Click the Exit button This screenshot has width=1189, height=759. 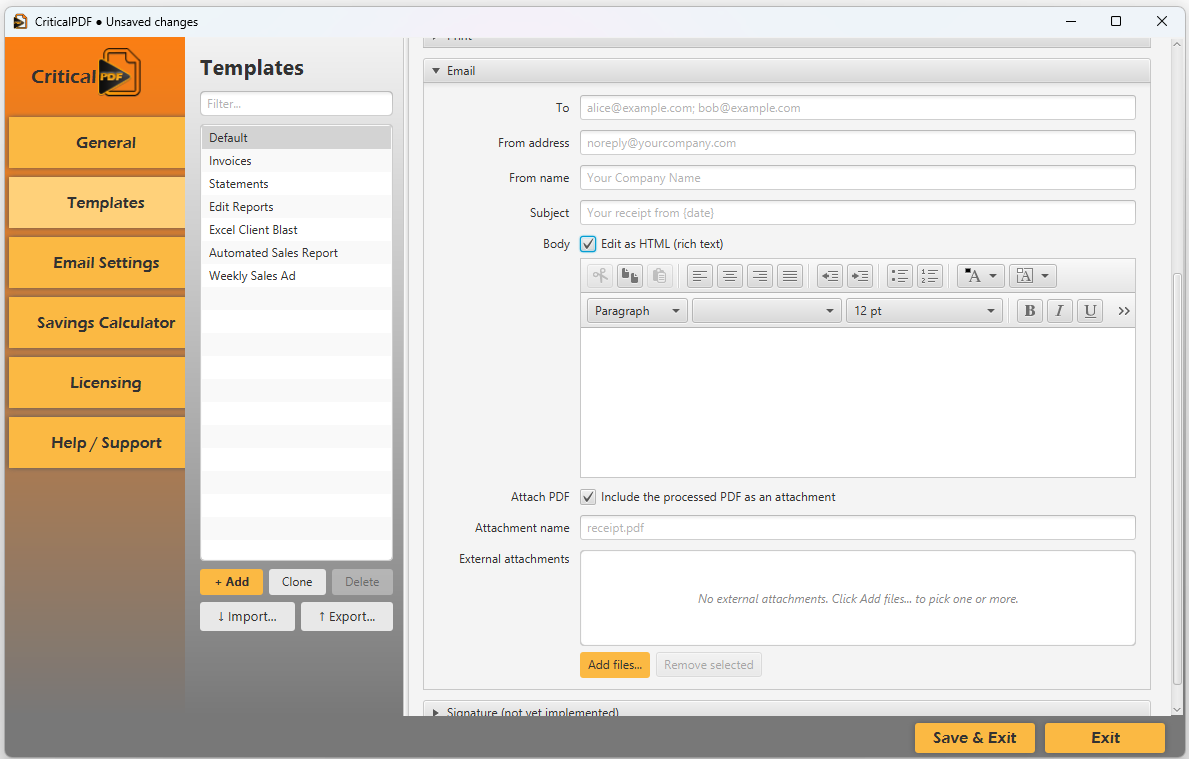tap(1105, 738)
